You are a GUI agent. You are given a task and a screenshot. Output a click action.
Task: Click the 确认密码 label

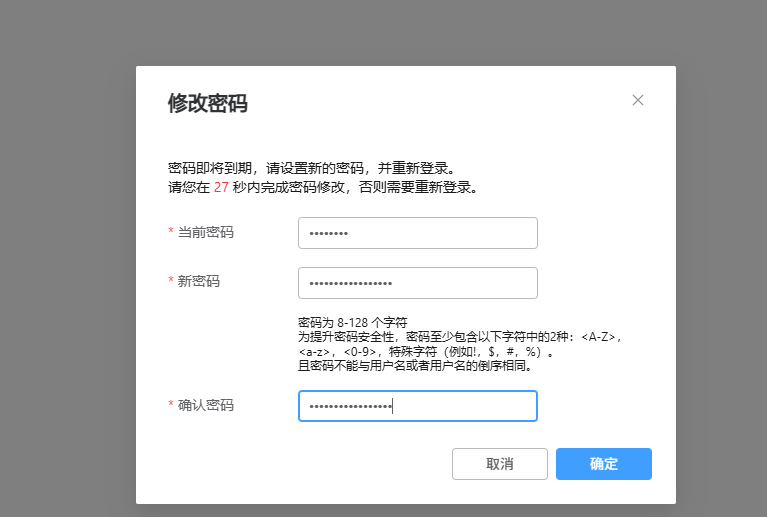(x=205, y=405)
